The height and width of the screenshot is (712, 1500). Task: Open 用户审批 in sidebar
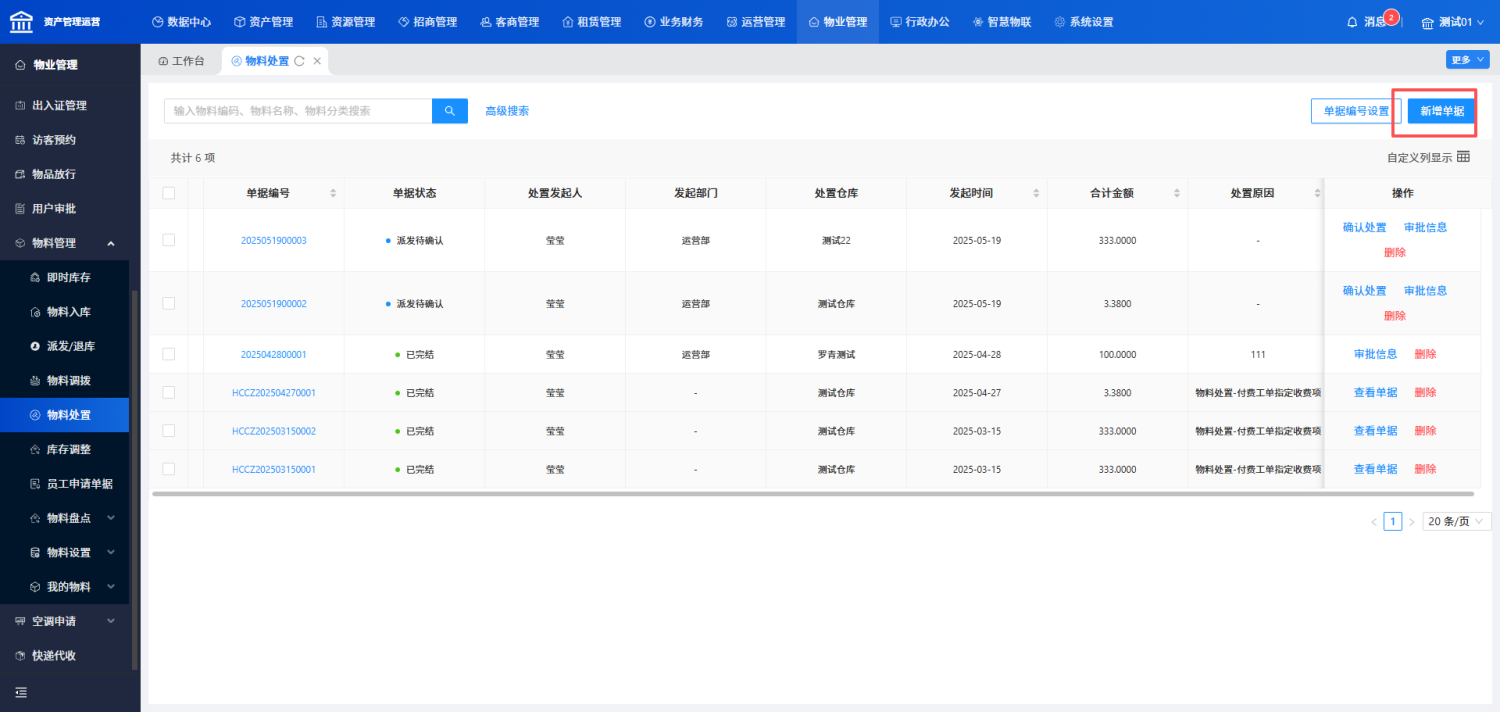click(x=53, y=209)
